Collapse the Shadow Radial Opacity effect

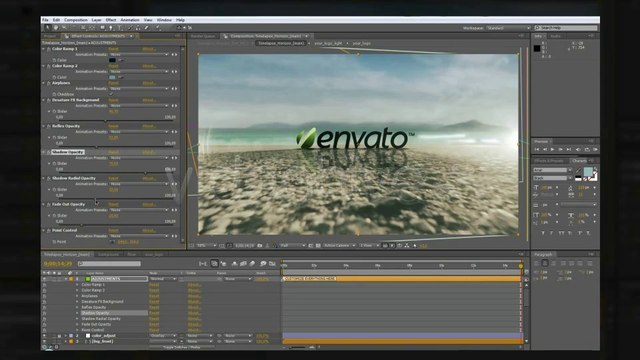point(44,178)
